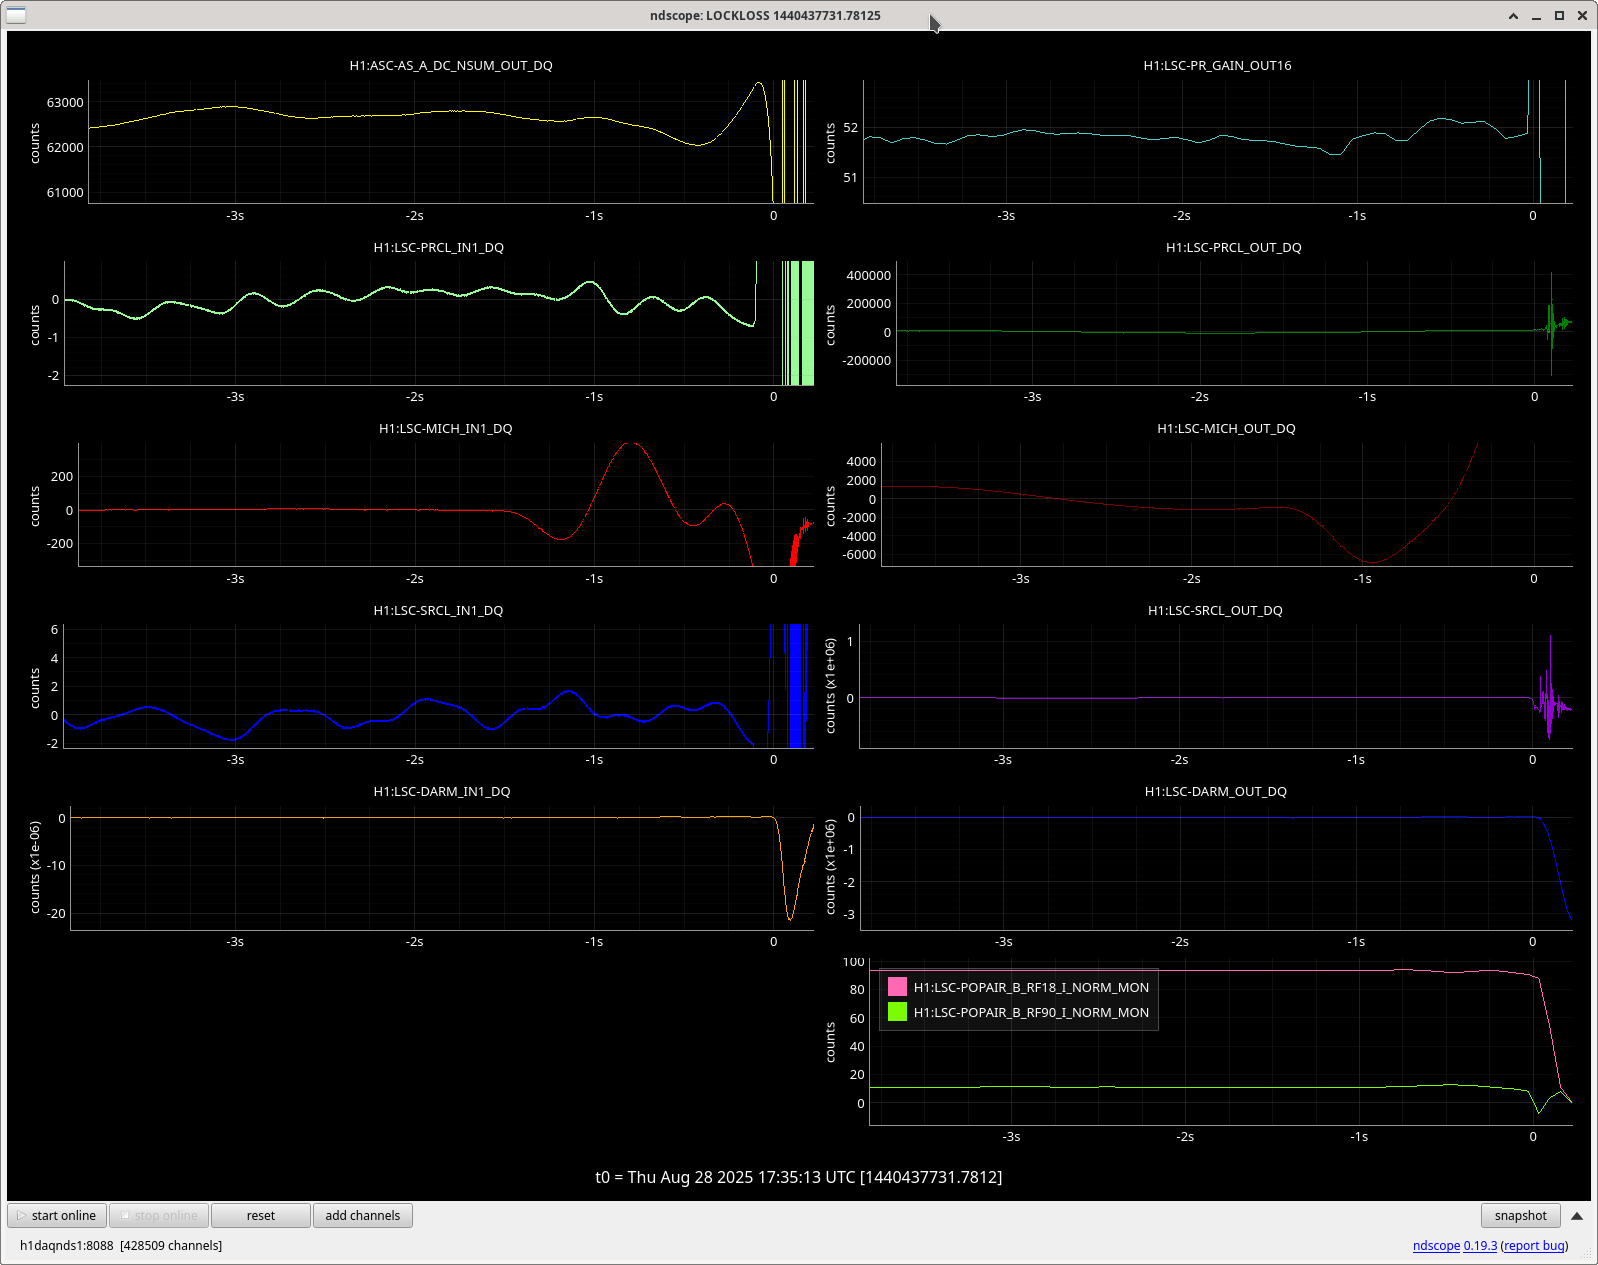Click the -6000 y-axis tick in MICH_OUT plot
This screenshot has height=1265, width=1598.
859,554
